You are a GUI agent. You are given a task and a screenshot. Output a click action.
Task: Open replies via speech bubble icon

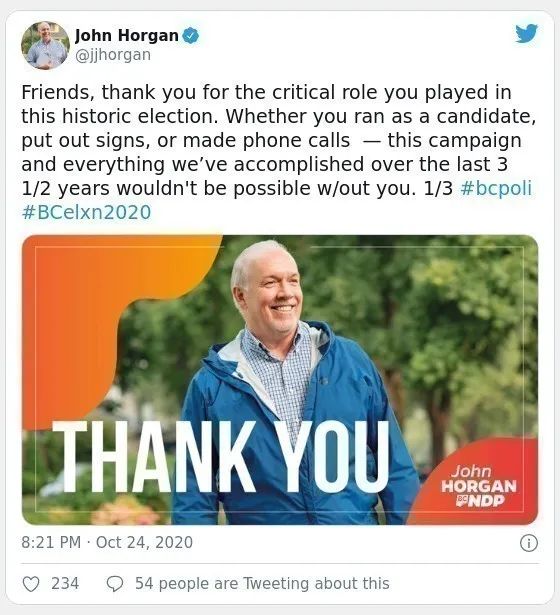pos(115,584)
